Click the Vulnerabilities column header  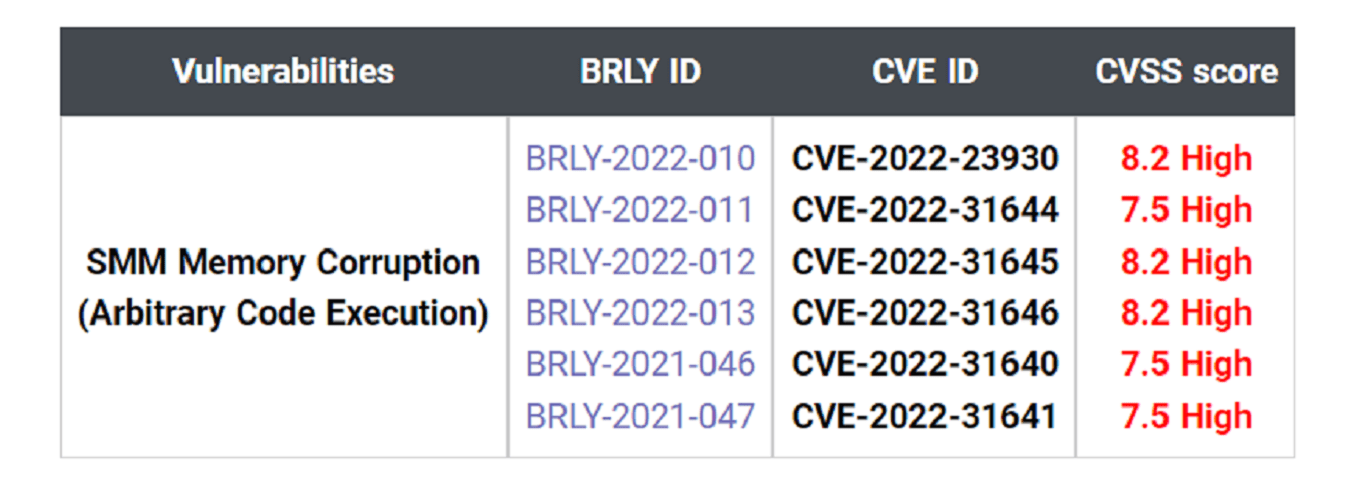[283, 72]
